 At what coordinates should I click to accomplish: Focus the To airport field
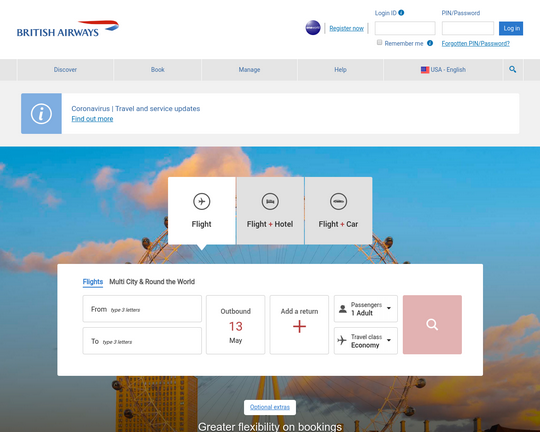coord(142,341)
